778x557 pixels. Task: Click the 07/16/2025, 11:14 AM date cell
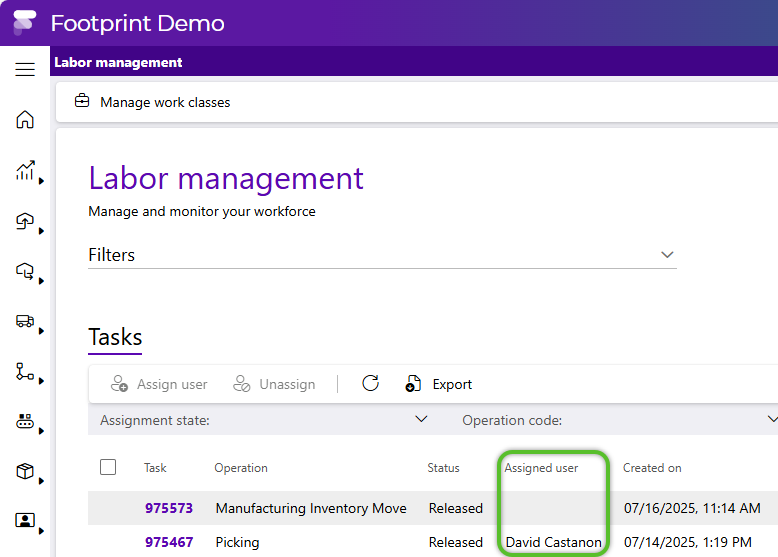point(692,508)
